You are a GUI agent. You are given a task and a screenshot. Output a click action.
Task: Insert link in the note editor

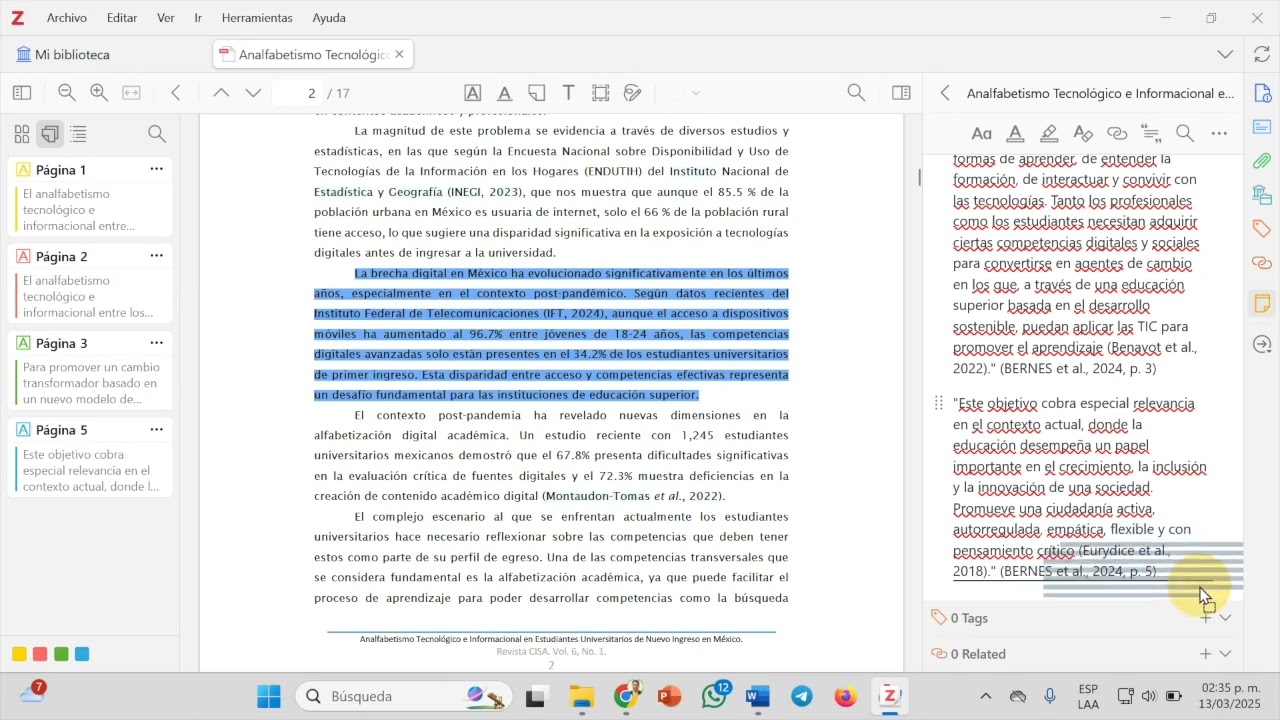coord(1117,134)
